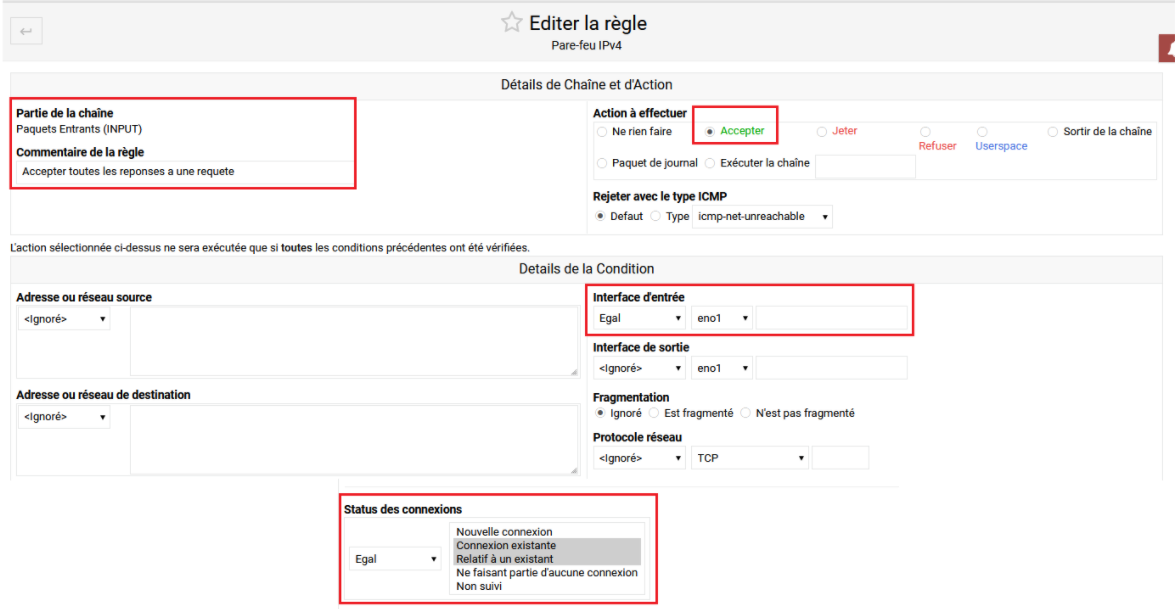The height and width of the screenshot is (609, 1175).
Task: Click the Exécuter la chaîne text field
Action: pos(865,166)
